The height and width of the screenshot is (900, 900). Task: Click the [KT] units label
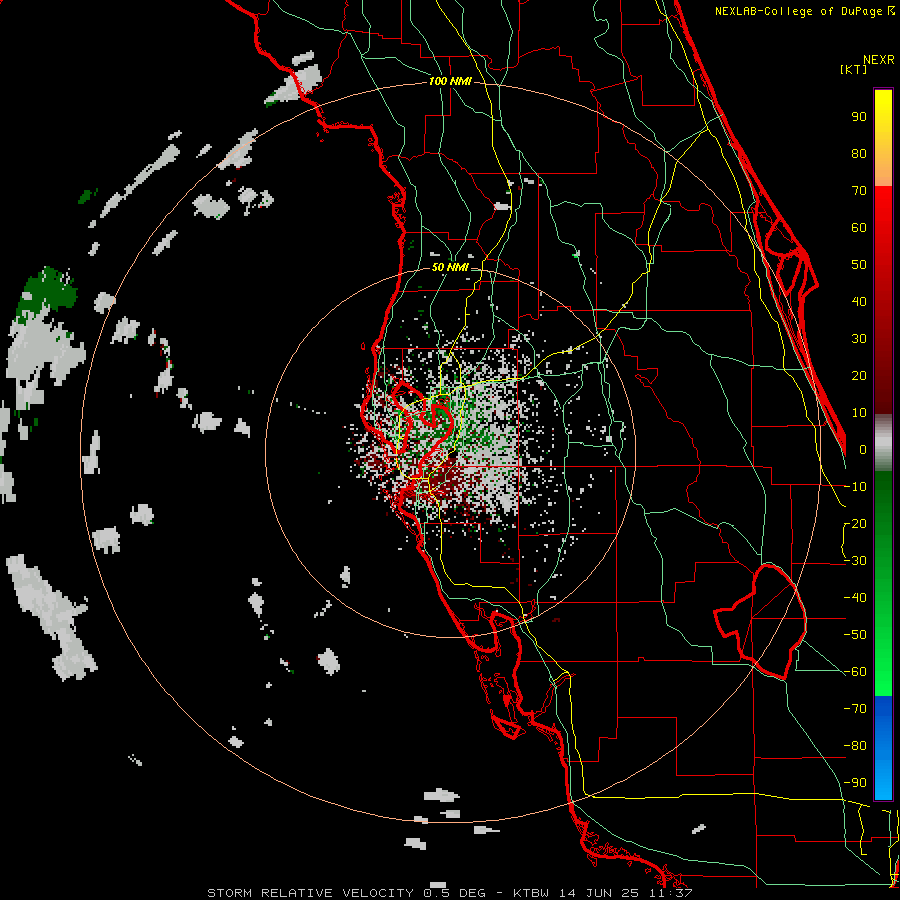point(854,69)
